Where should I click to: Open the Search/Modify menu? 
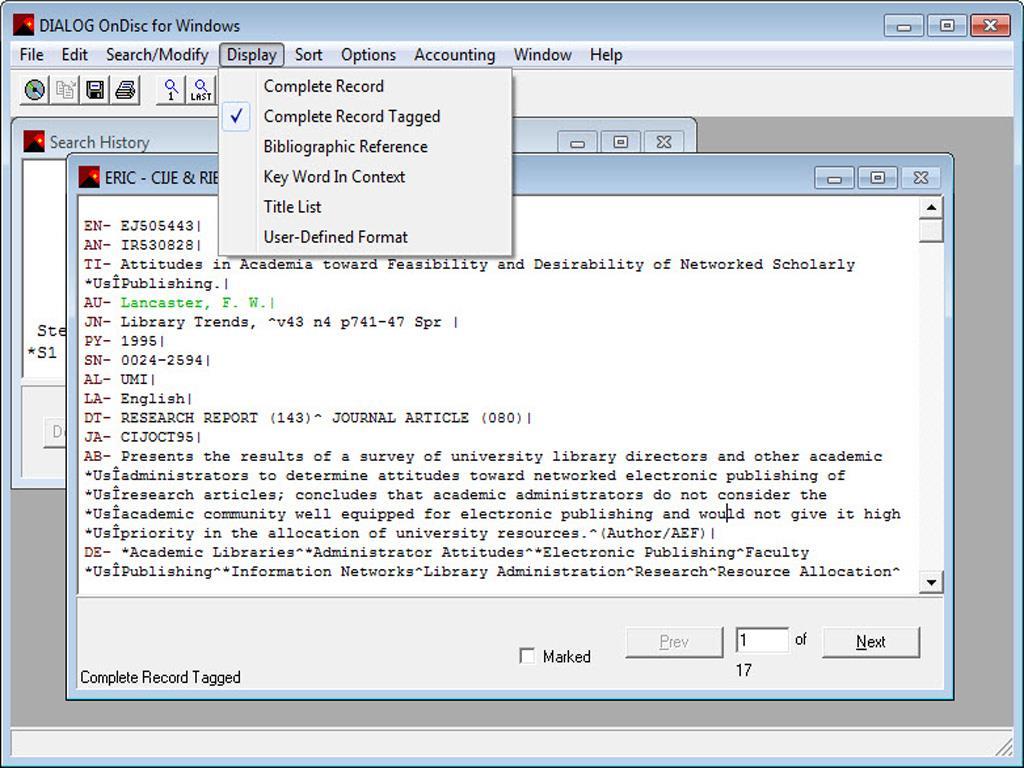(157, 55)
